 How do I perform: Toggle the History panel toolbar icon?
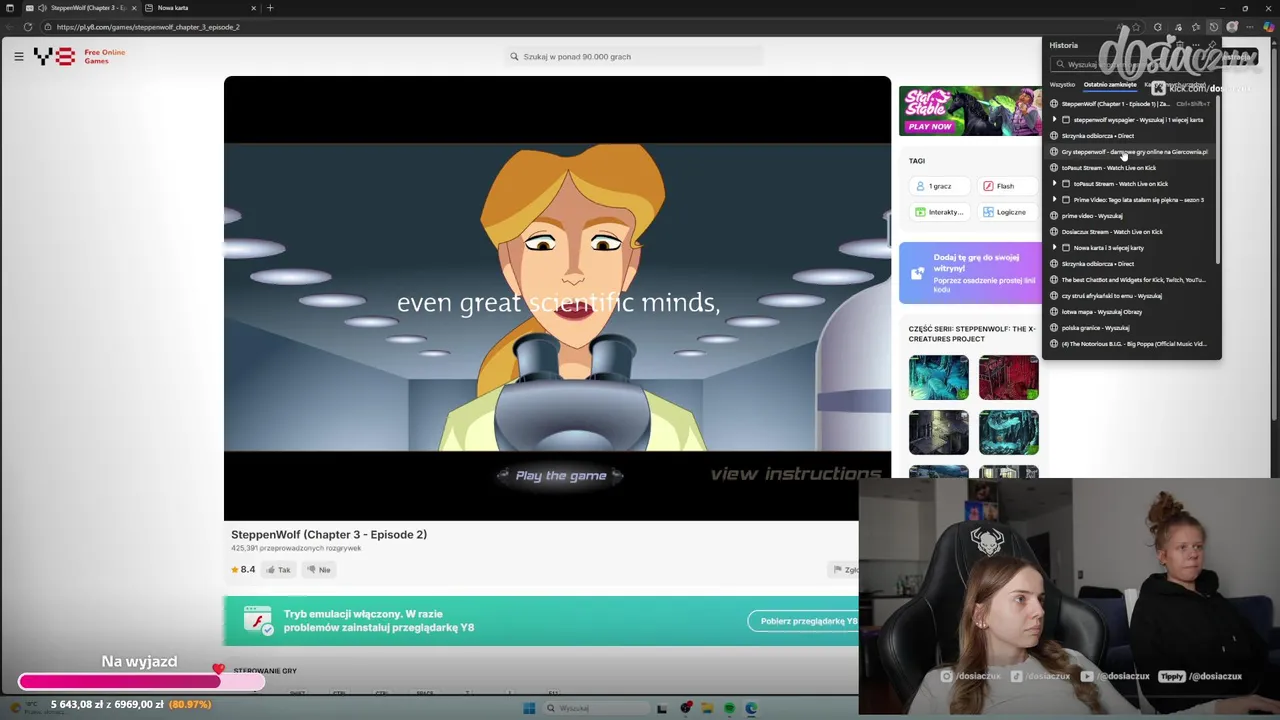(x=1213, y=27)
